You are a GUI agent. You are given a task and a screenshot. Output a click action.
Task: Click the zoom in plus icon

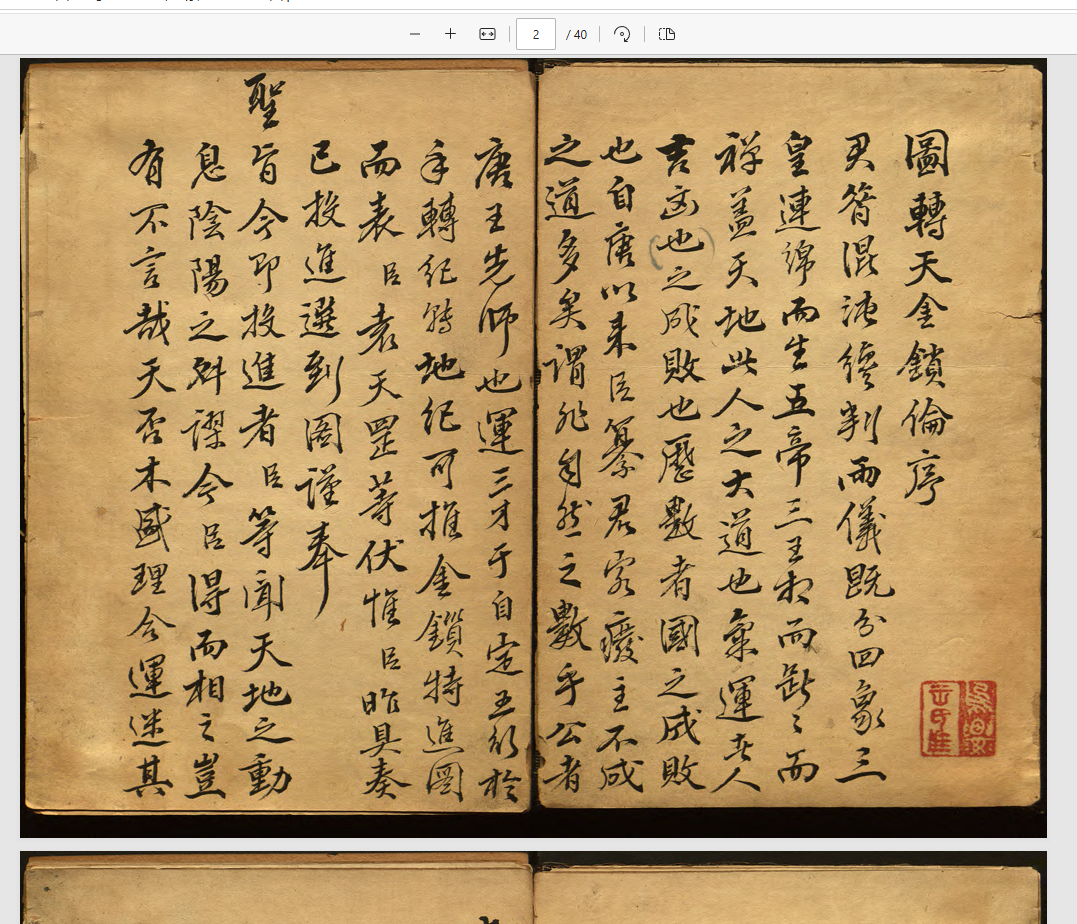pos(450,34)
